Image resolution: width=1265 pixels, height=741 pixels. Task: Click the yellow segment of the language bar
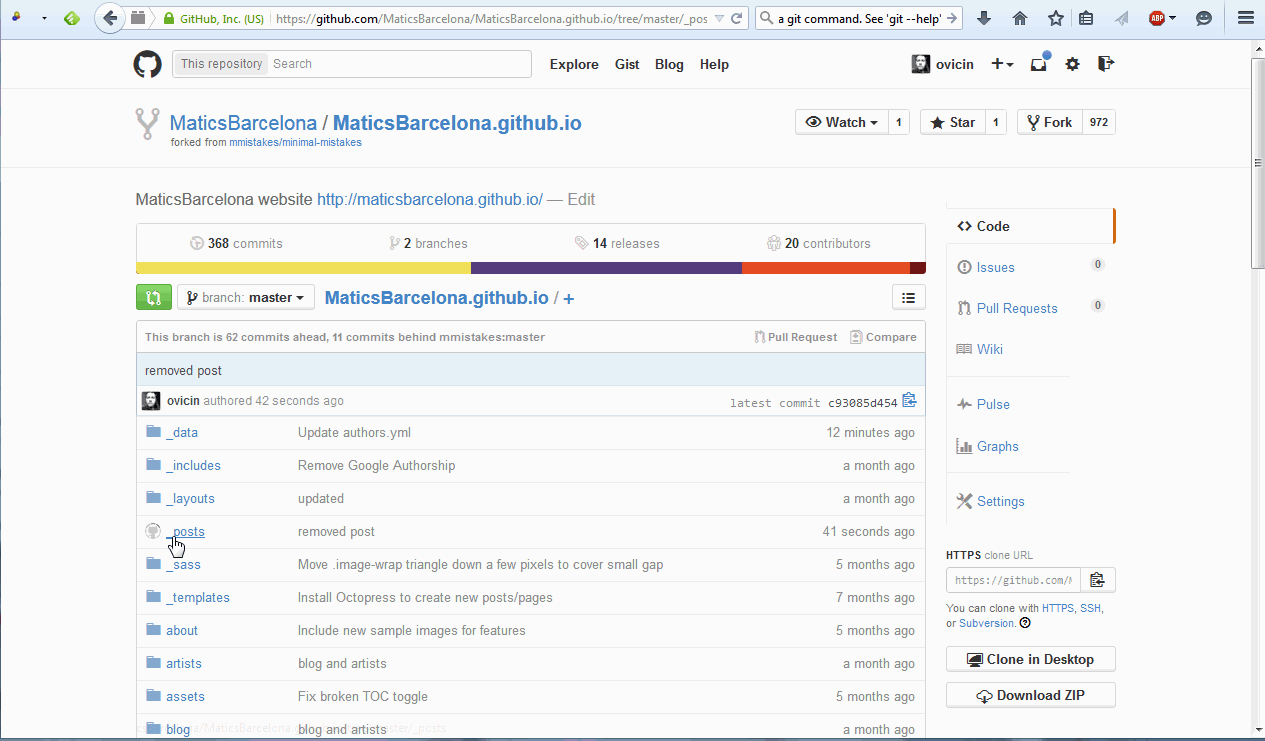point(303,268)
